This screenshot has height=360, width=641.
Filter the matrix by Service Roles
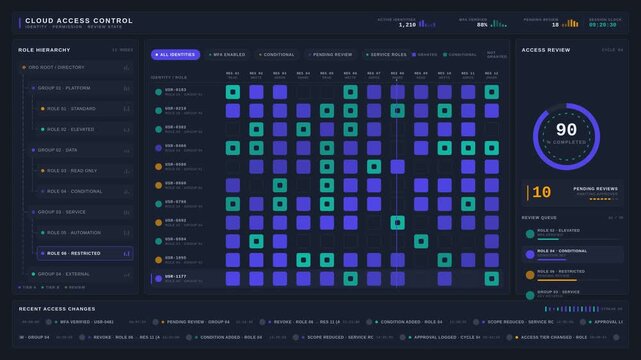(386, 54)
